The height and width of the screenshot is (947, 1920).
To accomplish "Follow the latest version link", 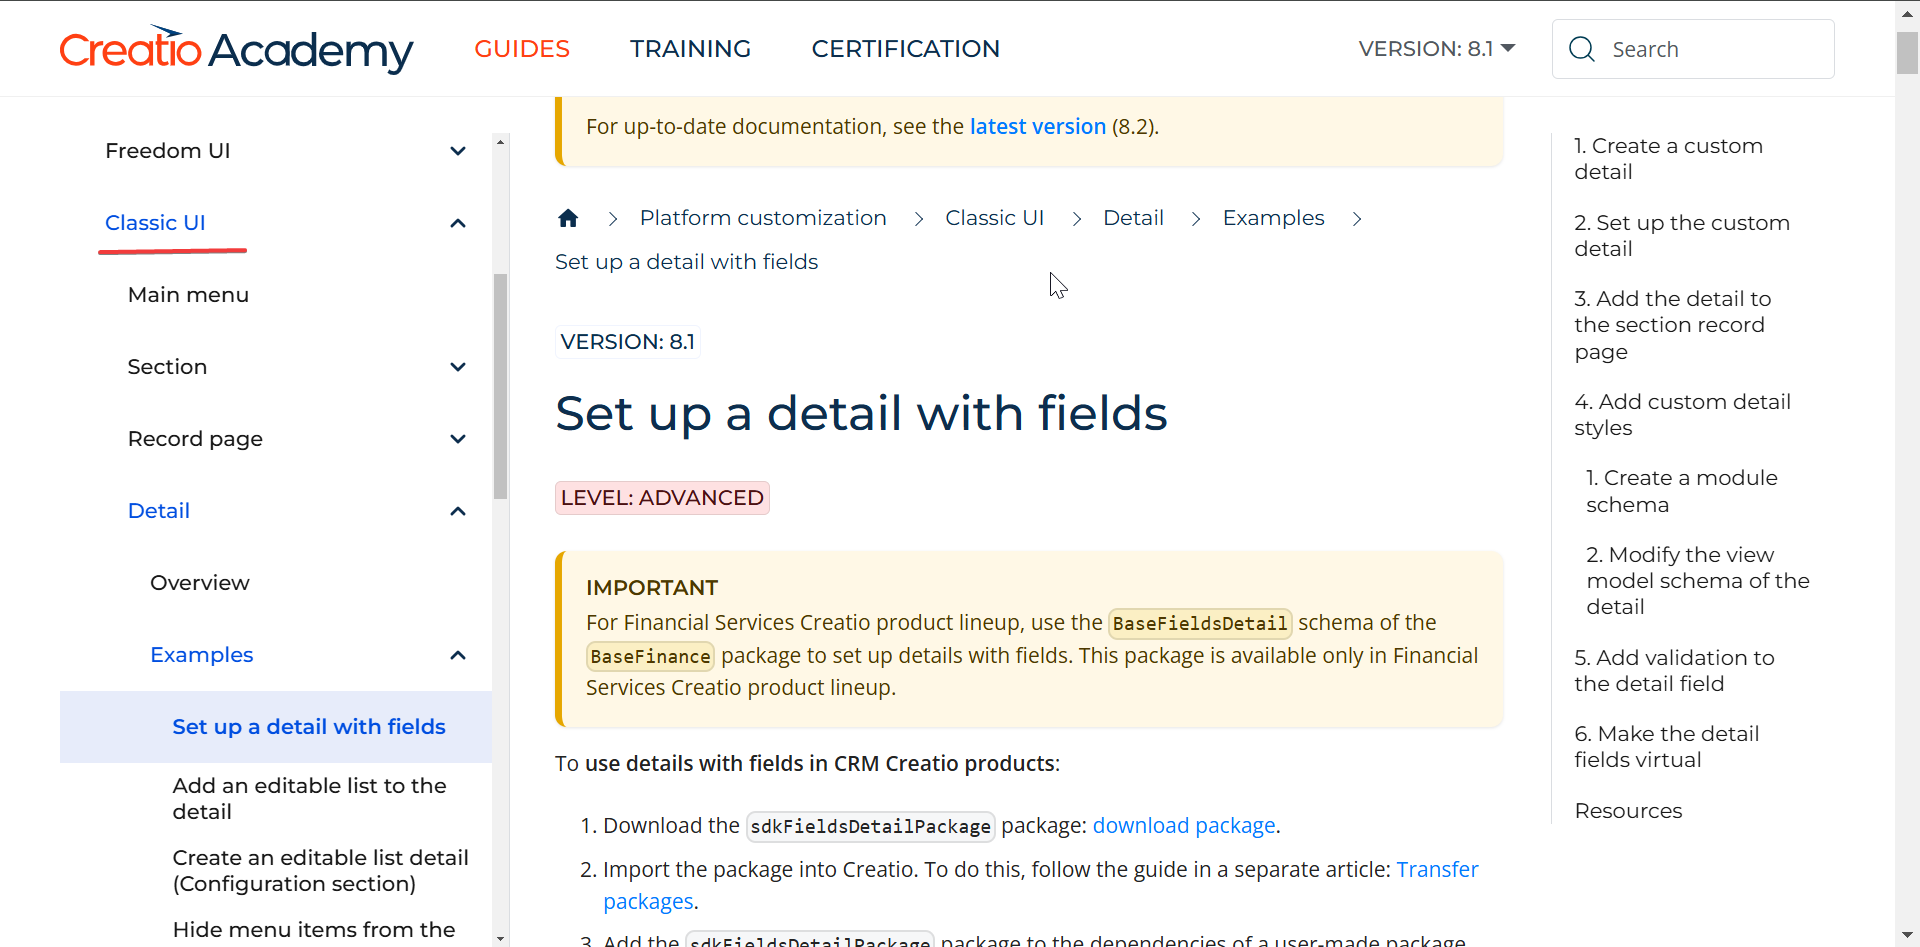I will [x=1038, y=127].
